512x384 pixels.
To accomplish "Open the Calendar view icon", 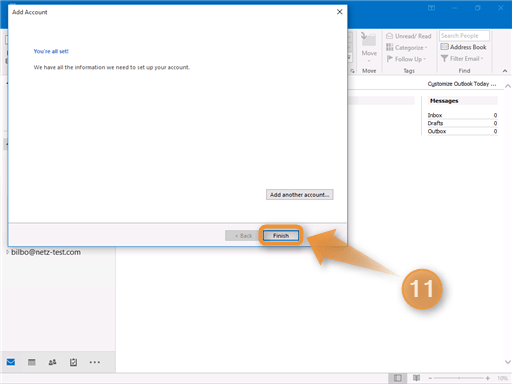I will click(32, 362).
